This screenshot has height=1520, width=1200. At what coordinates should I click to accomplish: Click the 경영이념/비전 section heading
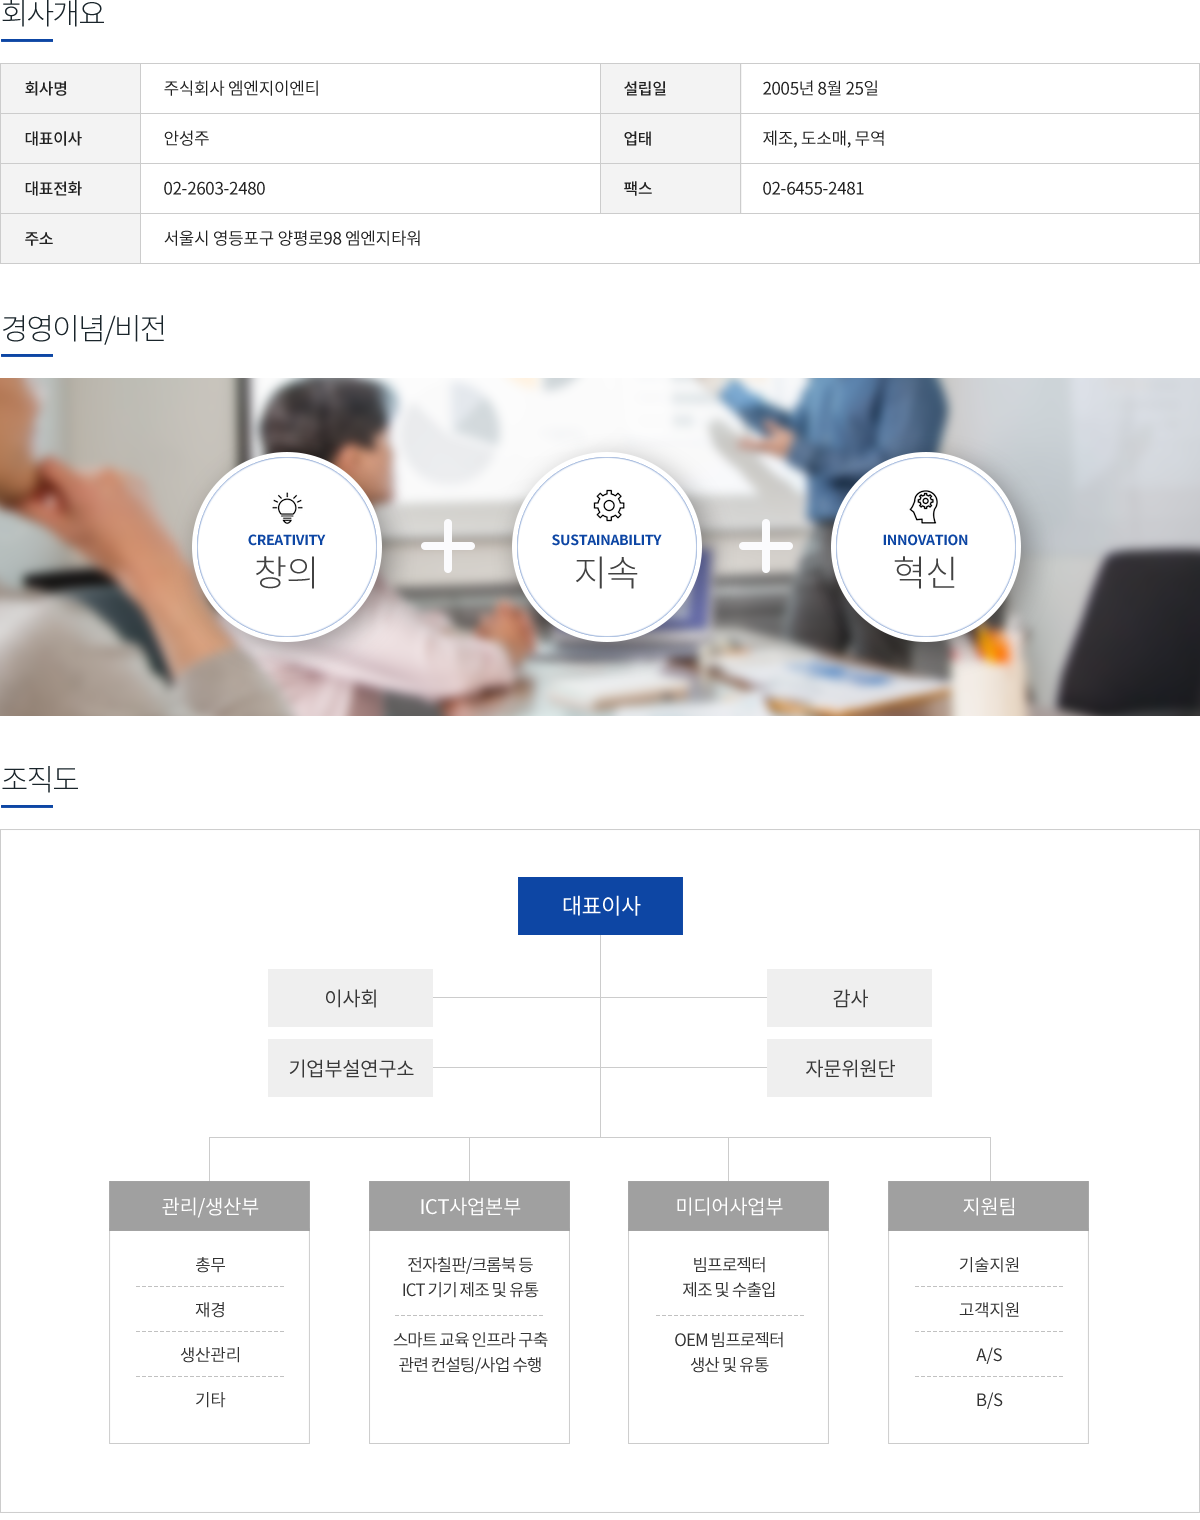click(x=84, y=328)
